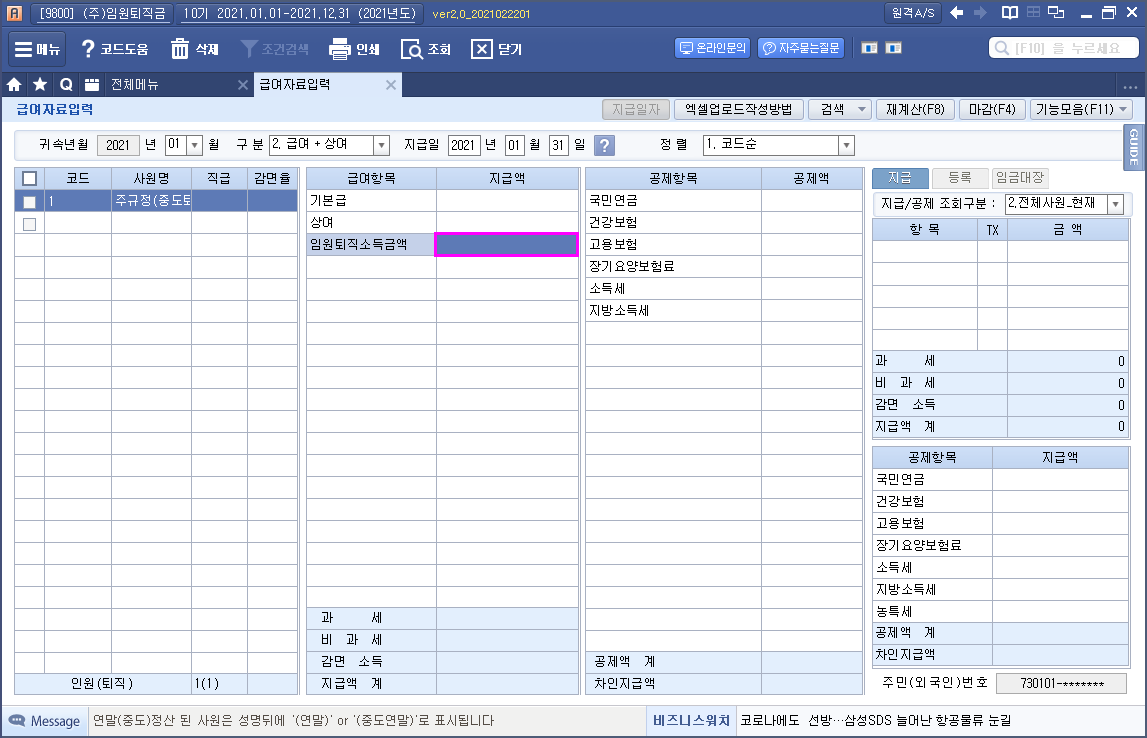Click the 닫기 X box icon

pyautogui.click(x=481, y=49)
